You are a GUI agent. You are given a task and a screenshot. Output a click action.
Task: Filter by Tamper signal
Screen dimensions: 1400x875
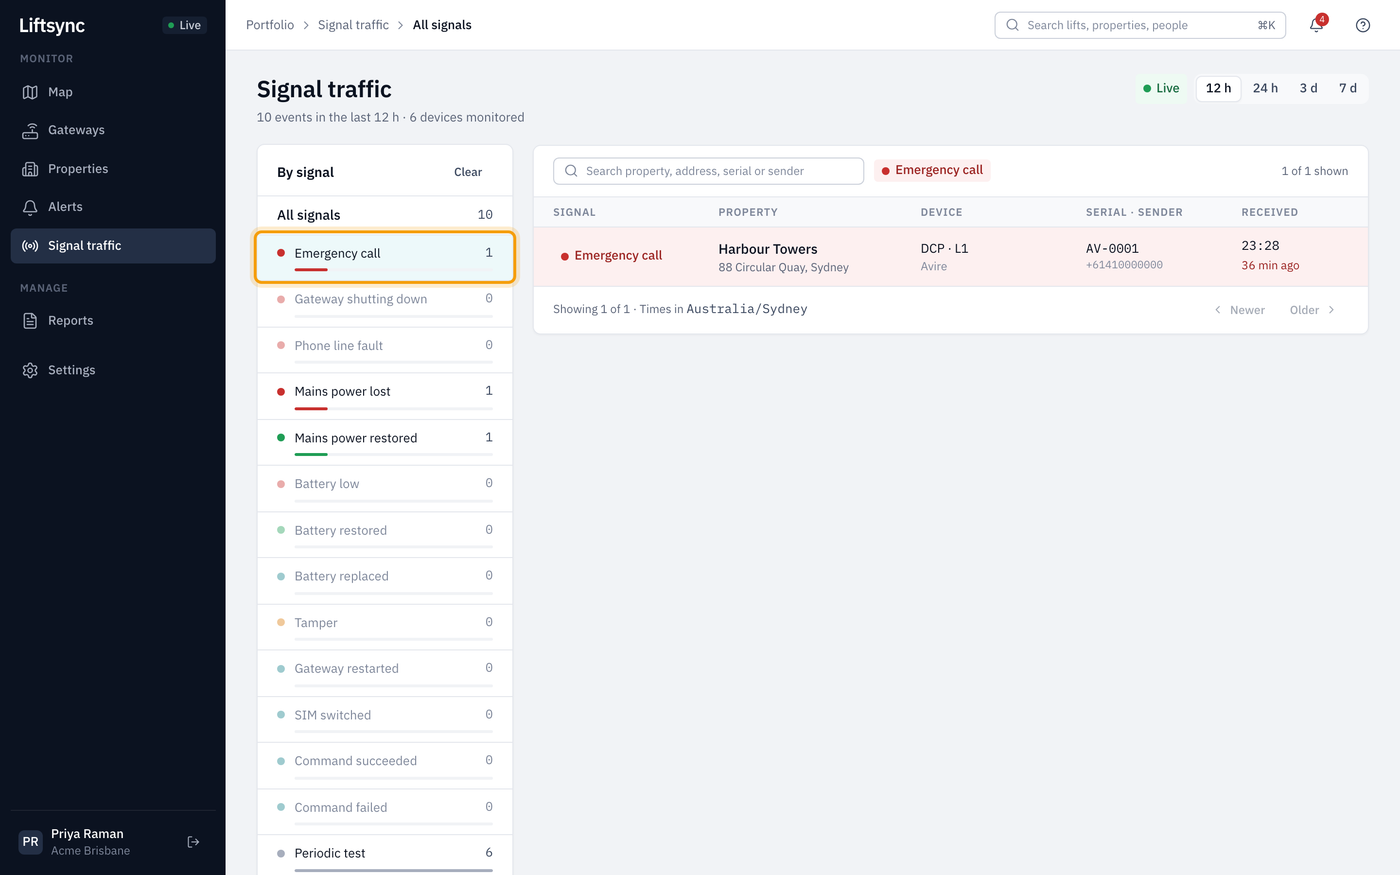click(385, 627)
